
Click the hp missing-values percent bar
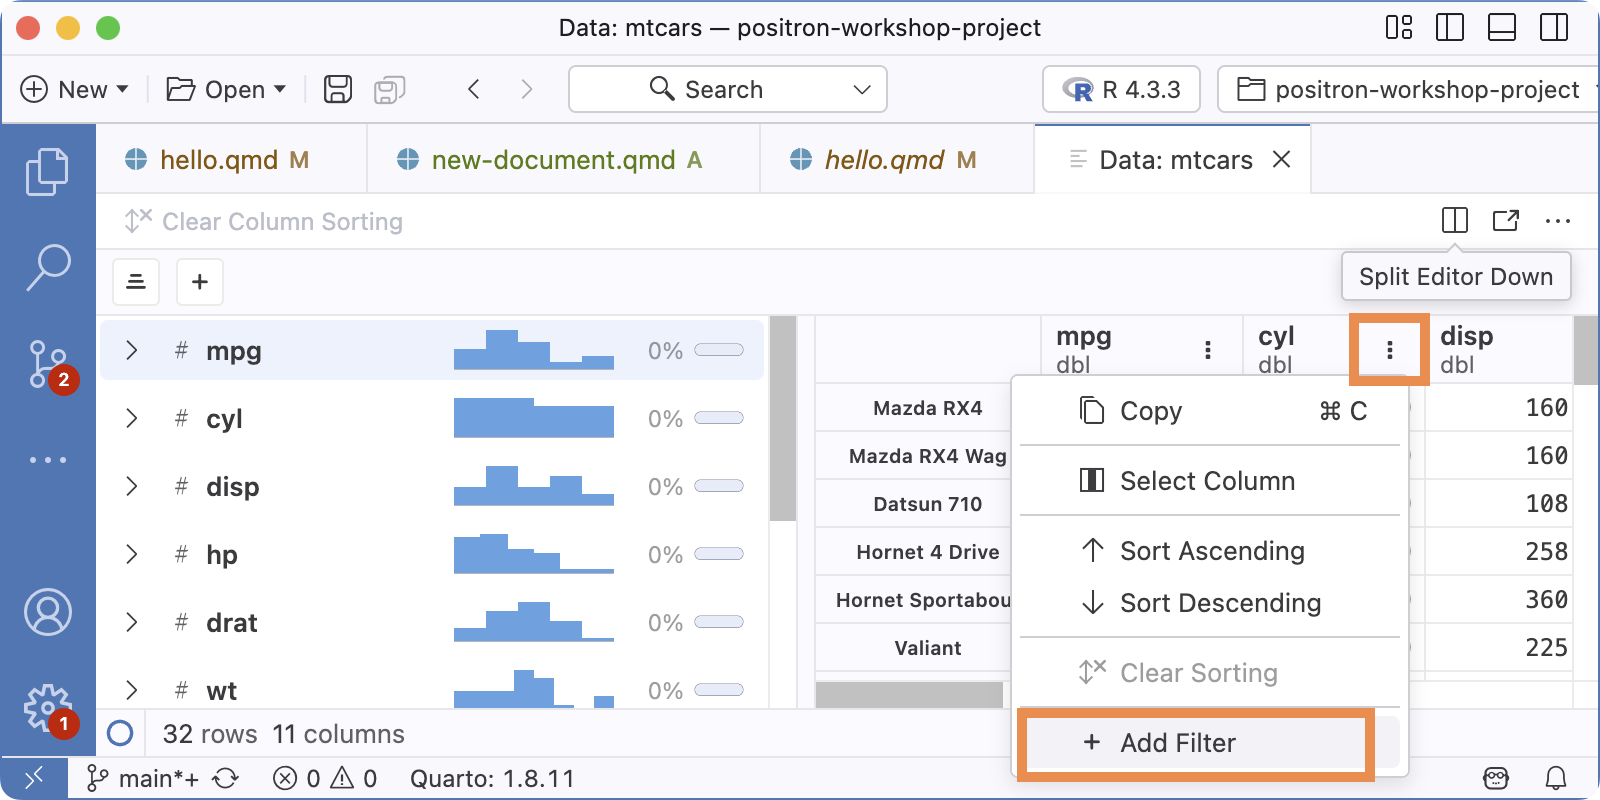[719, 554]
